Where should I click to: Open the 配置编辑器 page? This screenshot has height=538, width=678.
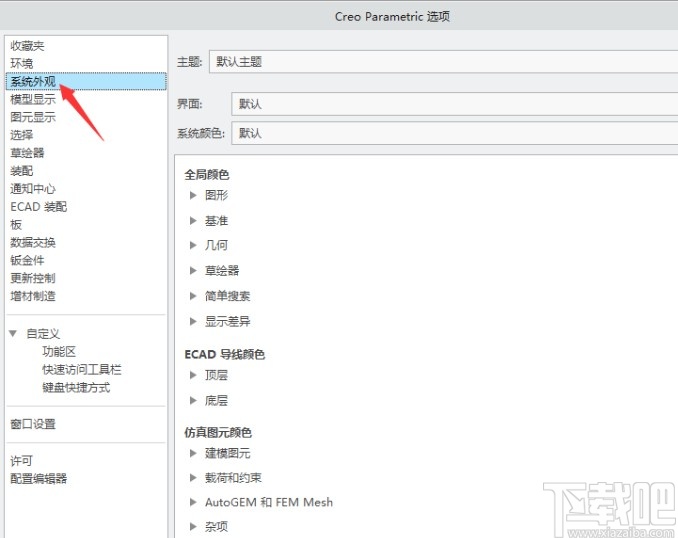[x=38, y=478]
